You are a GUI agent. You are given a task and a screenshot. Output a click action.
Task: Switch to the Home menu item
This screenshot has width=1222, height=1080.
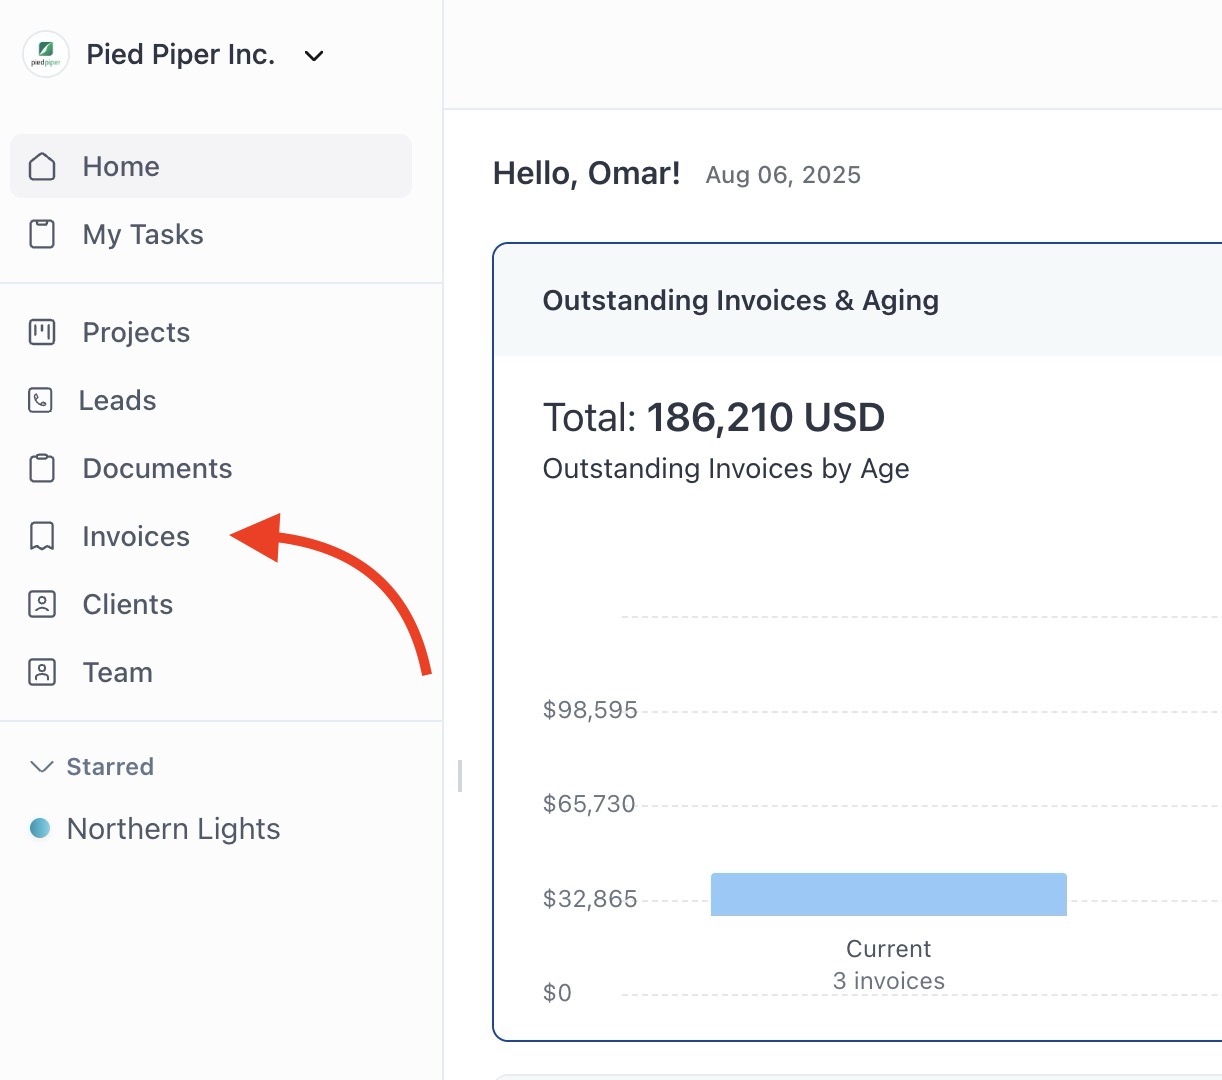pos(120,166)
